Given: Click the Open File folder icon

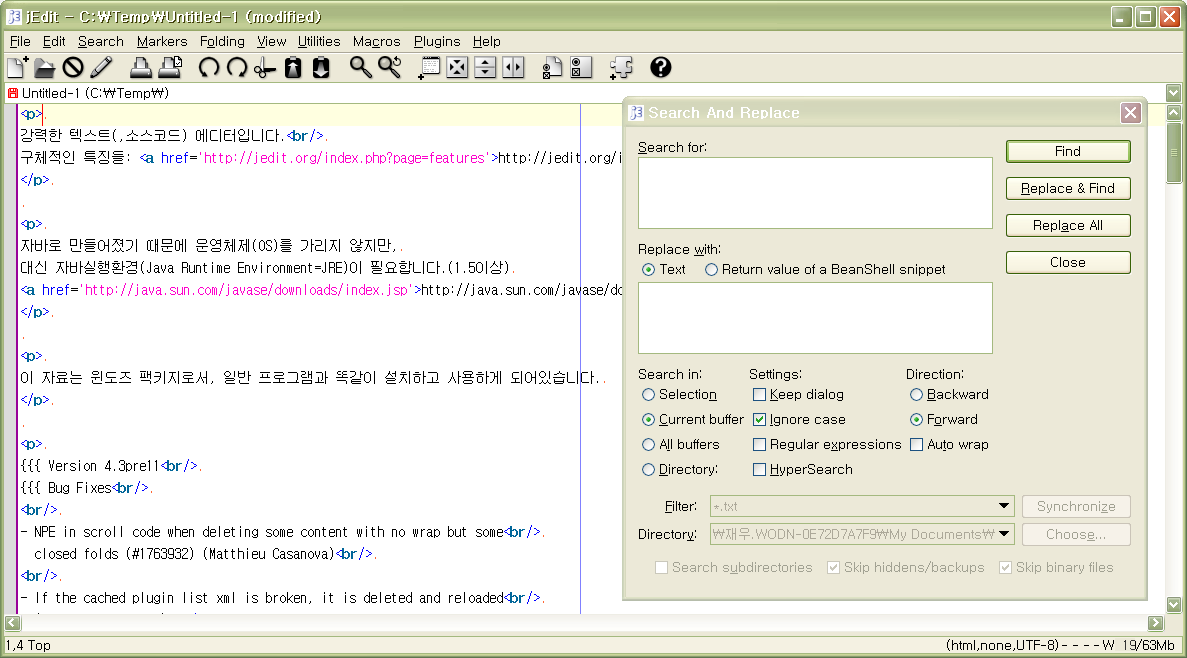Looking at the screenshot, I should (45, 67).
